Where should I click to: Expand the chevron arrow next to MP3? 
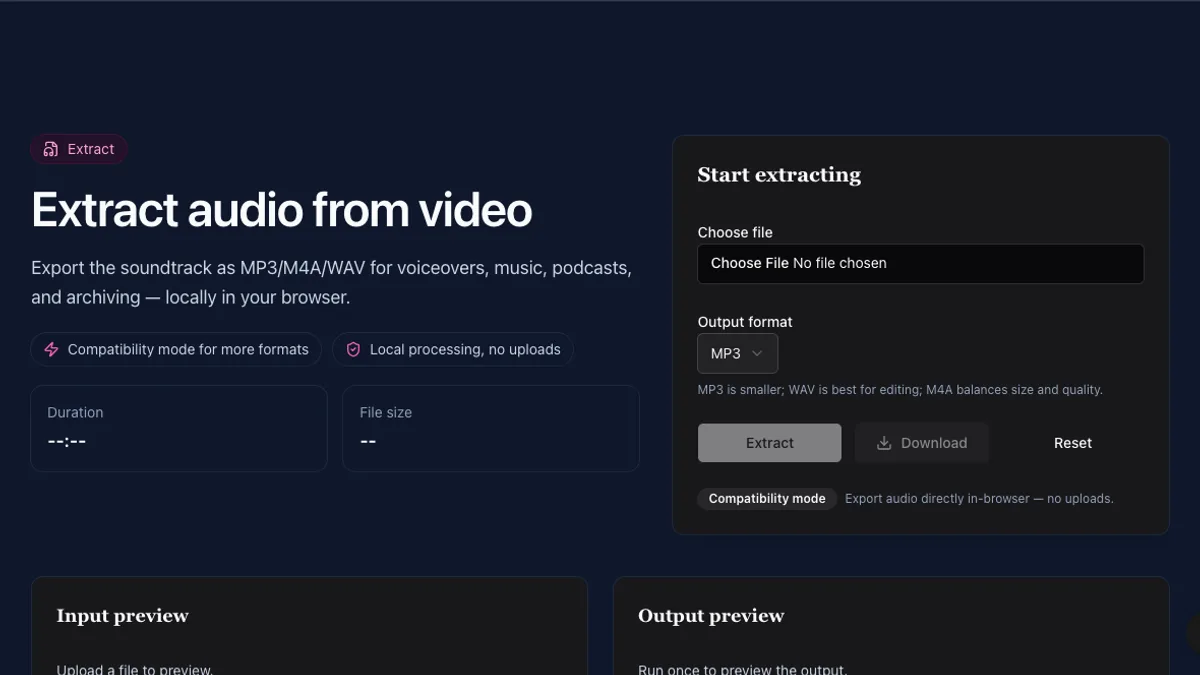coord(757,353)
